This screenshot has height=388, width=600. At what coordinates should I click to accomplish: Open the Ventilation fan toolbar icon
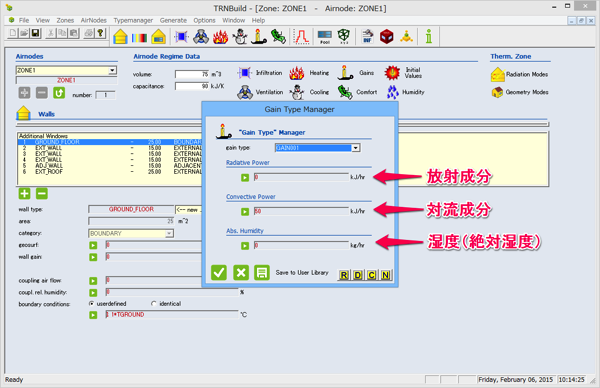click(x=201, y=37)
